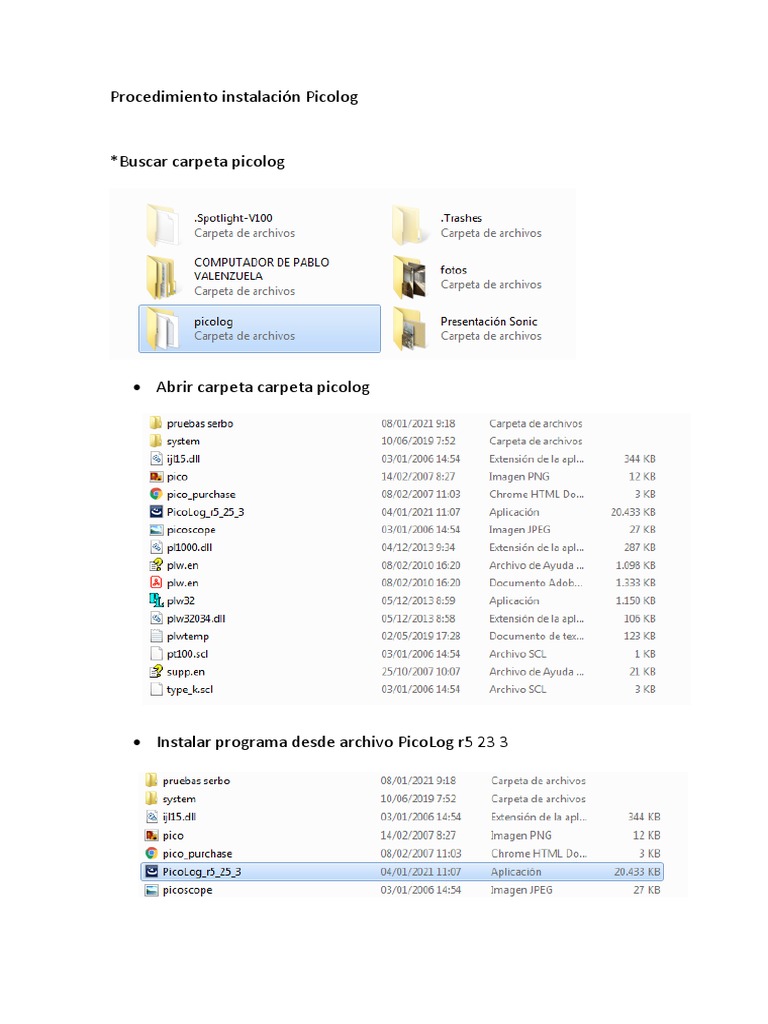Viewport: 768px width, 1024px height.
Task: Select the size value 287 KB
Action: (639, 547)
